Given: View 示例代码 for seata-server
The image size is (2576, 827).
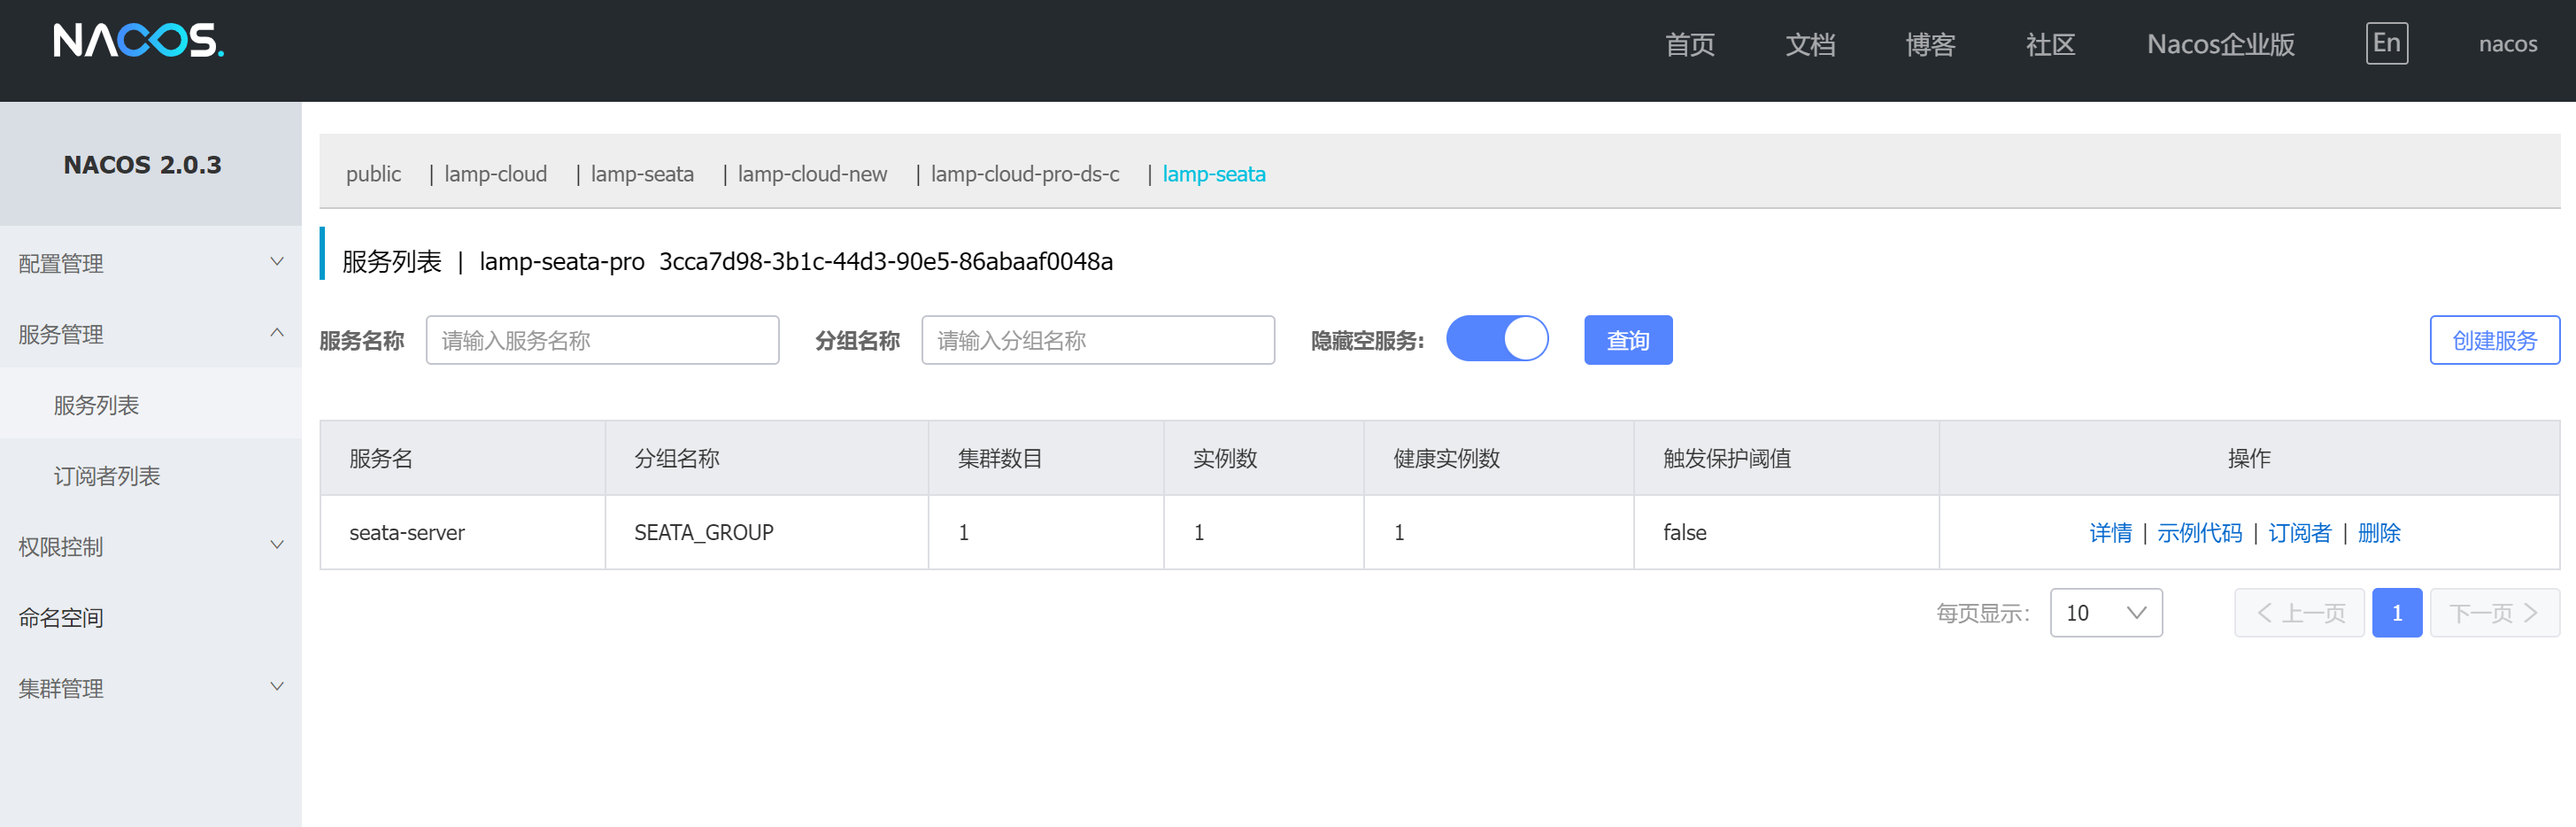Looking at the screenshot, I should tap(2199, 533).
